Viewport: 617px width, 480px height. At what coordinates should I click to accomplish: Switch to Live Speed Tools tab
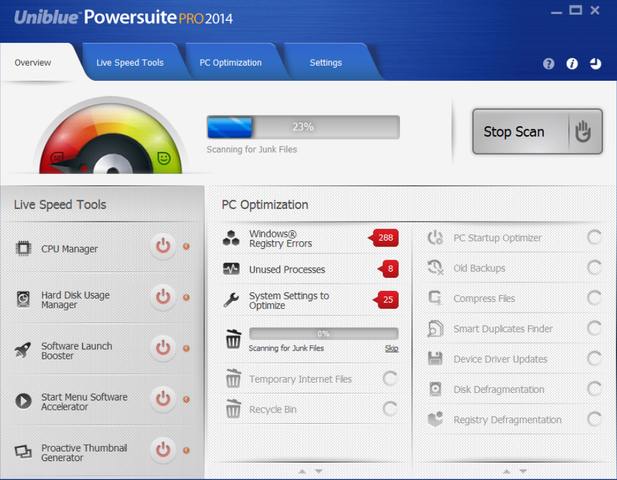pyautogui.click(x=130, y=63)
